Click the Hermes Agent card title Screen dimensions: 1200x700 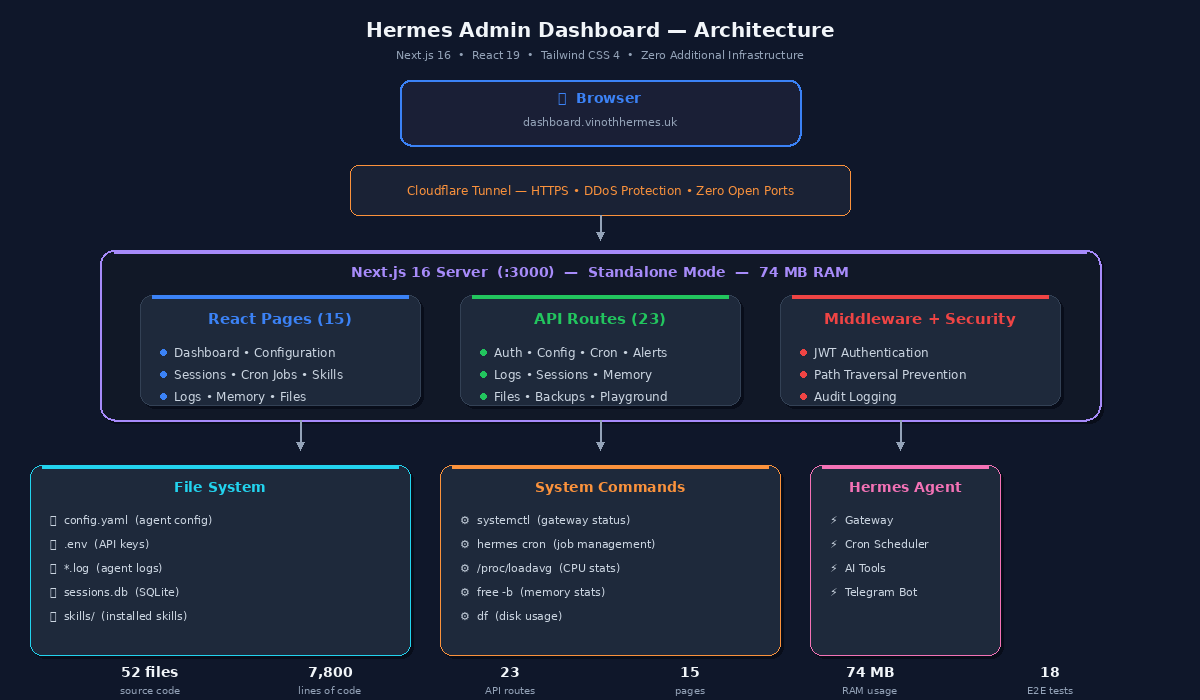pyautogui.click(x=905, y=487)
